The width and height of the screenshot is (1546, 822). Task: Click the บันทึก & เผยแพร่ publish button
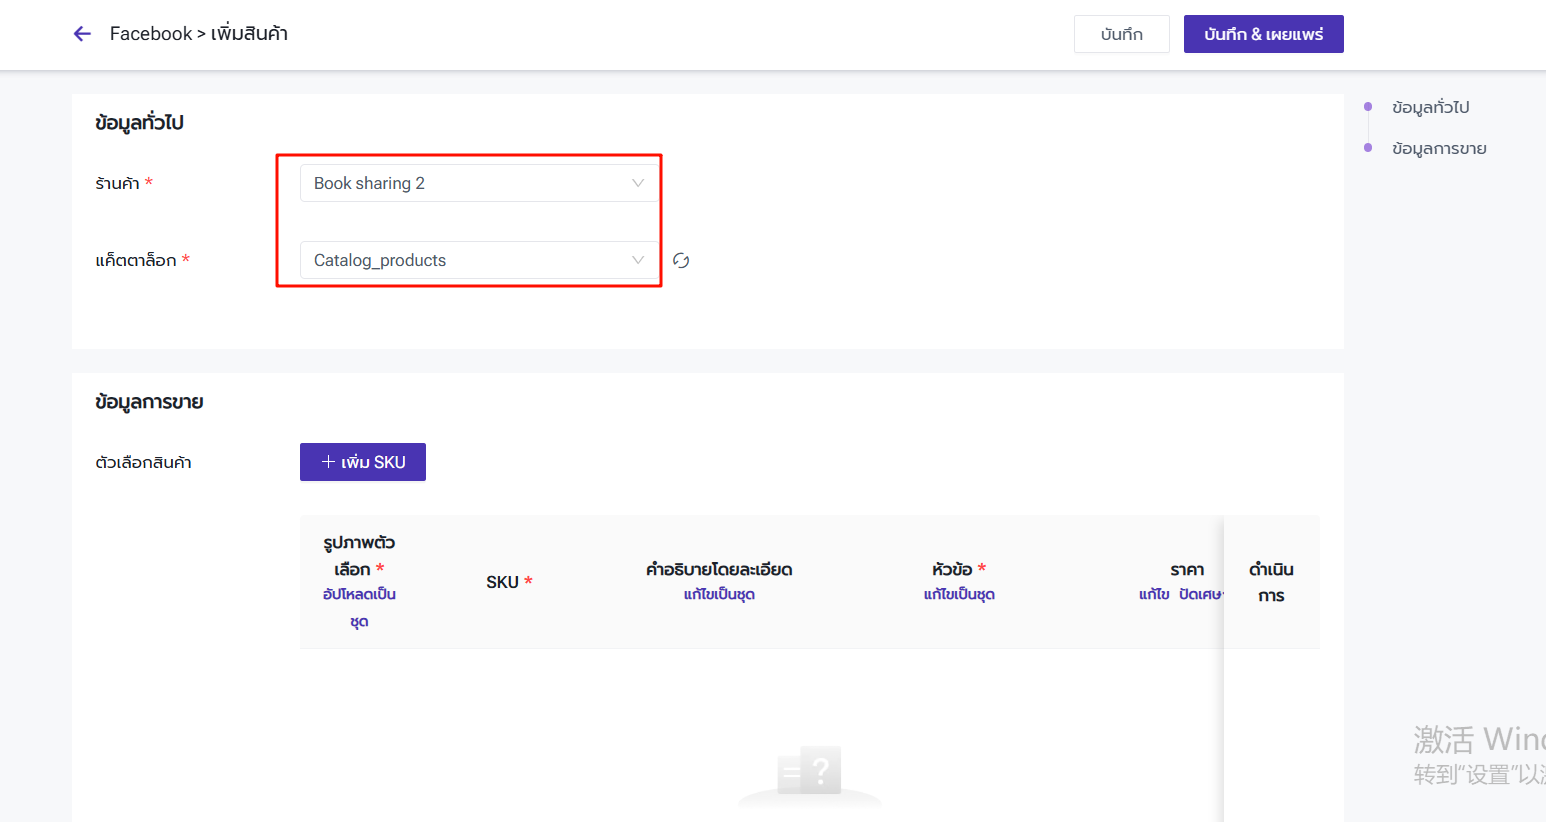pyautogui.click(x=1263, y=34)
